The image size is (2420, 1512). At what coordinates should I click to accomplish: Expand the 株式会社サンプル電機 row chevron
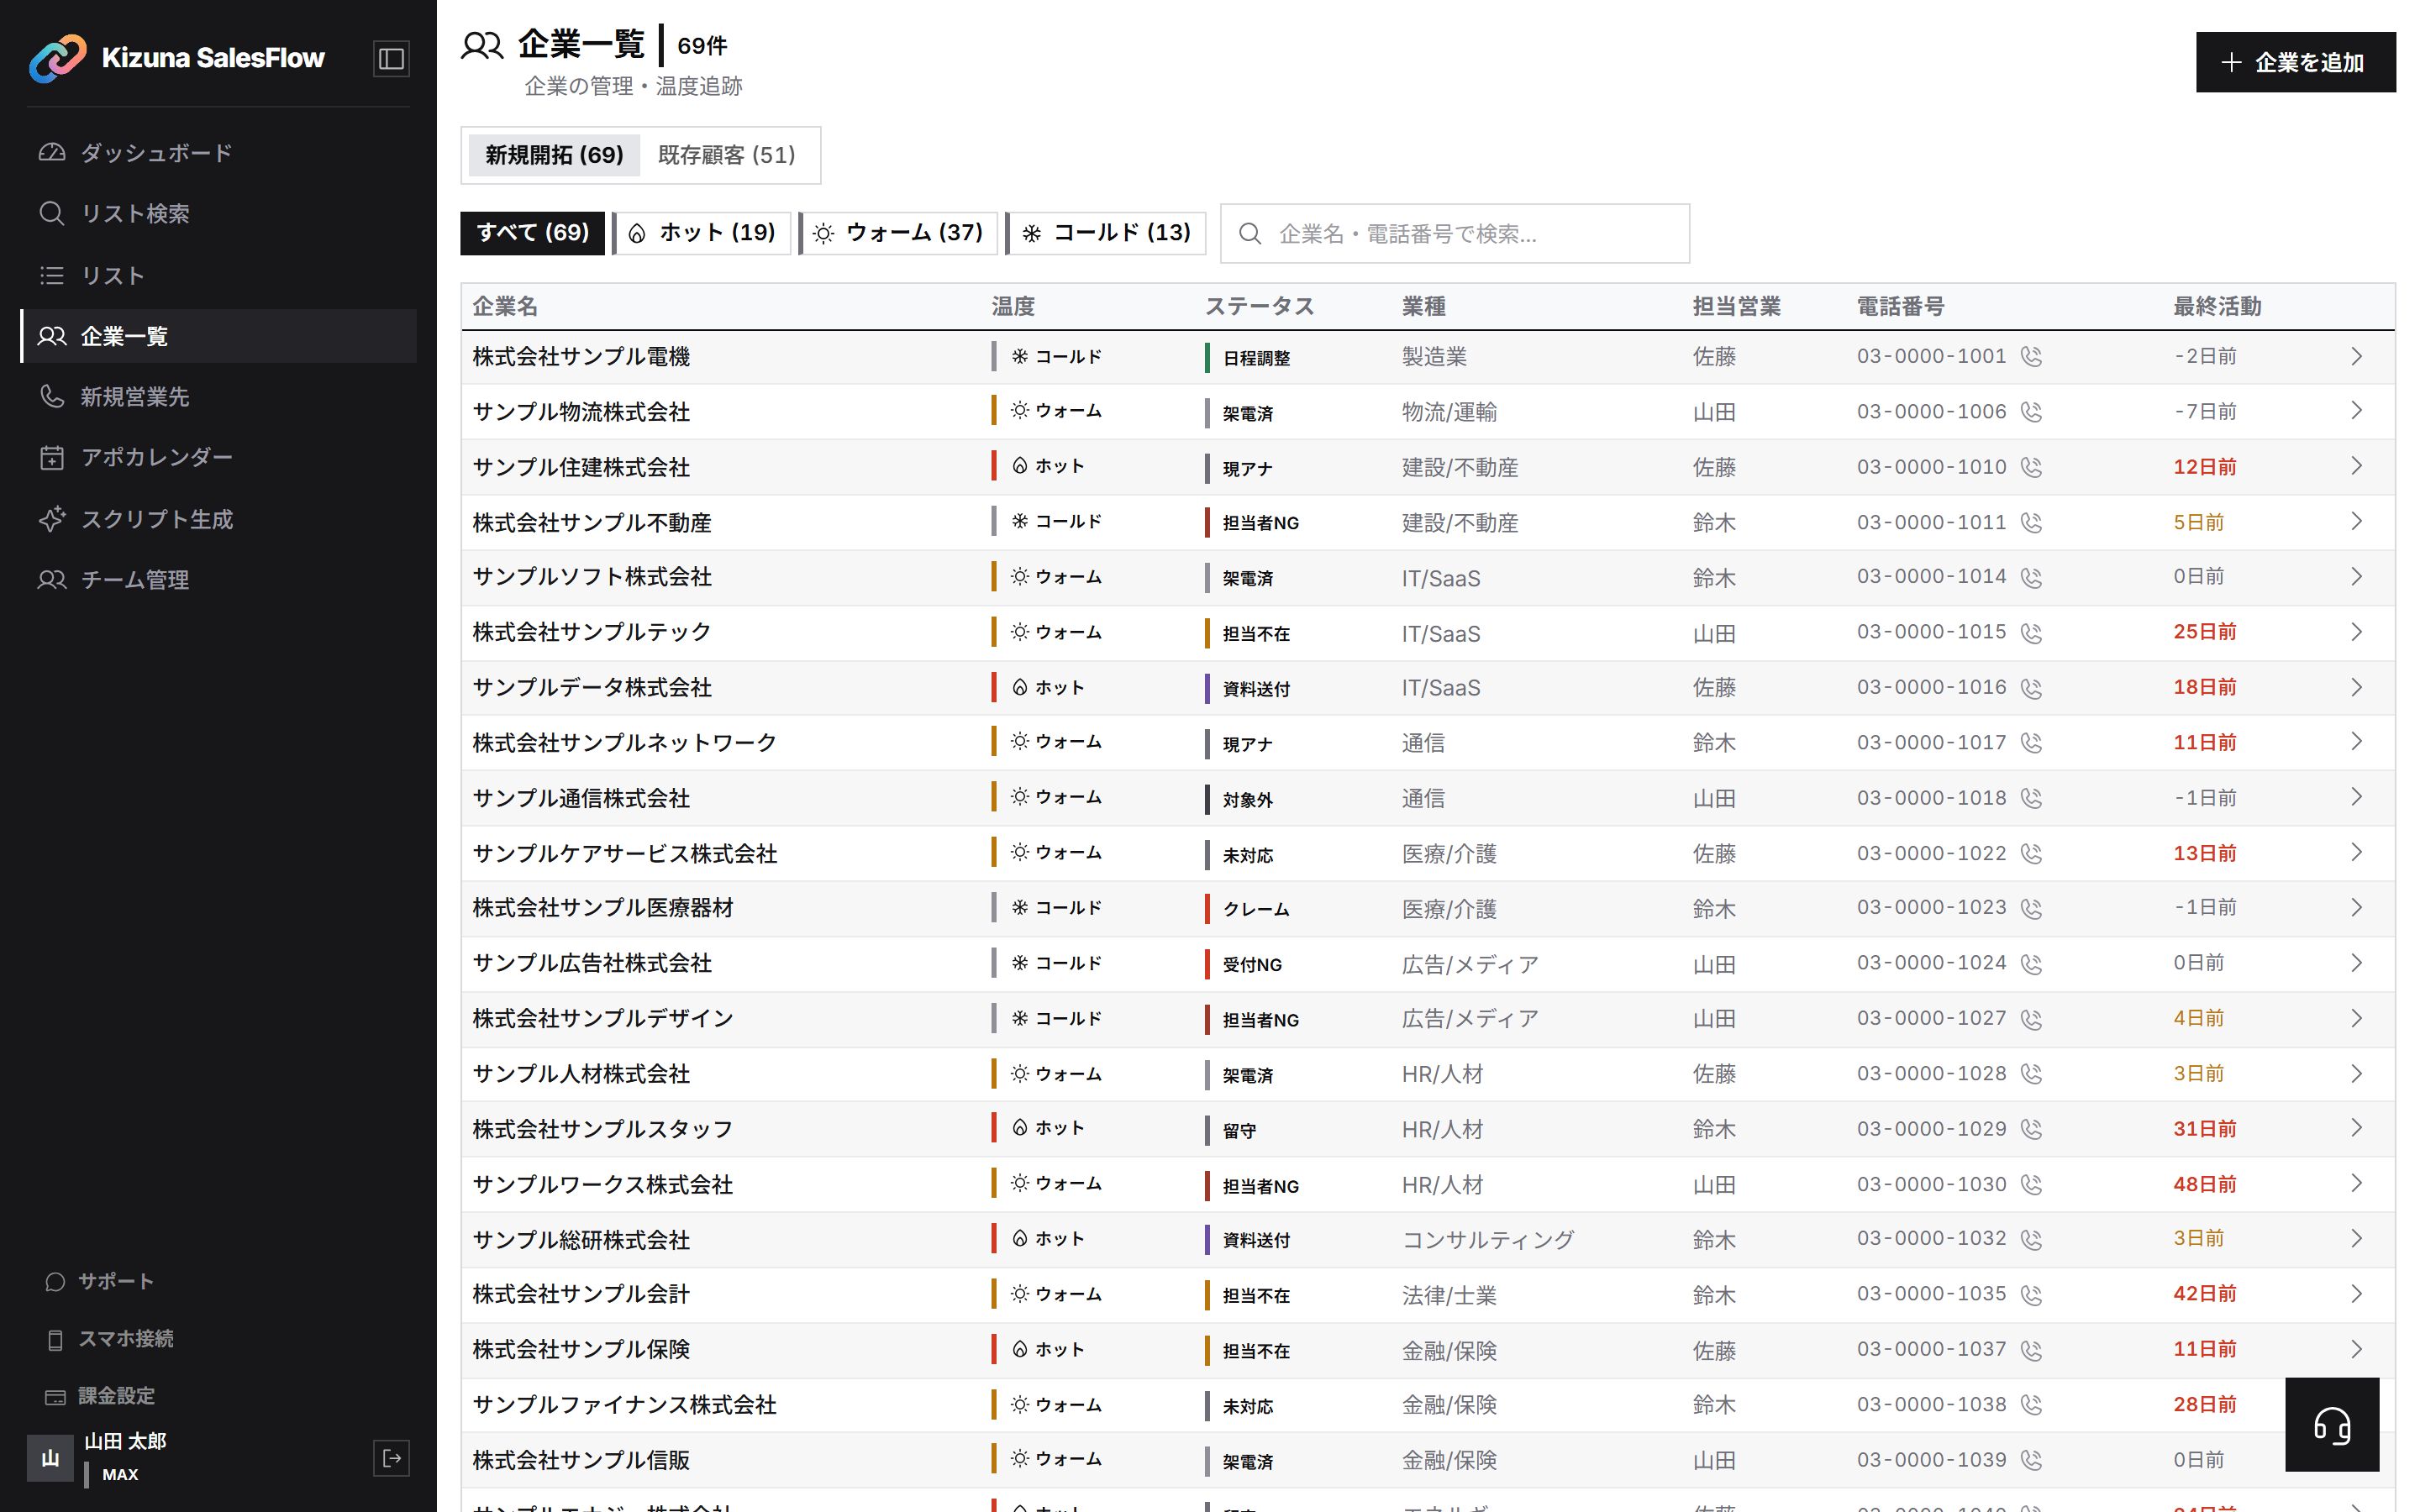2357,356
